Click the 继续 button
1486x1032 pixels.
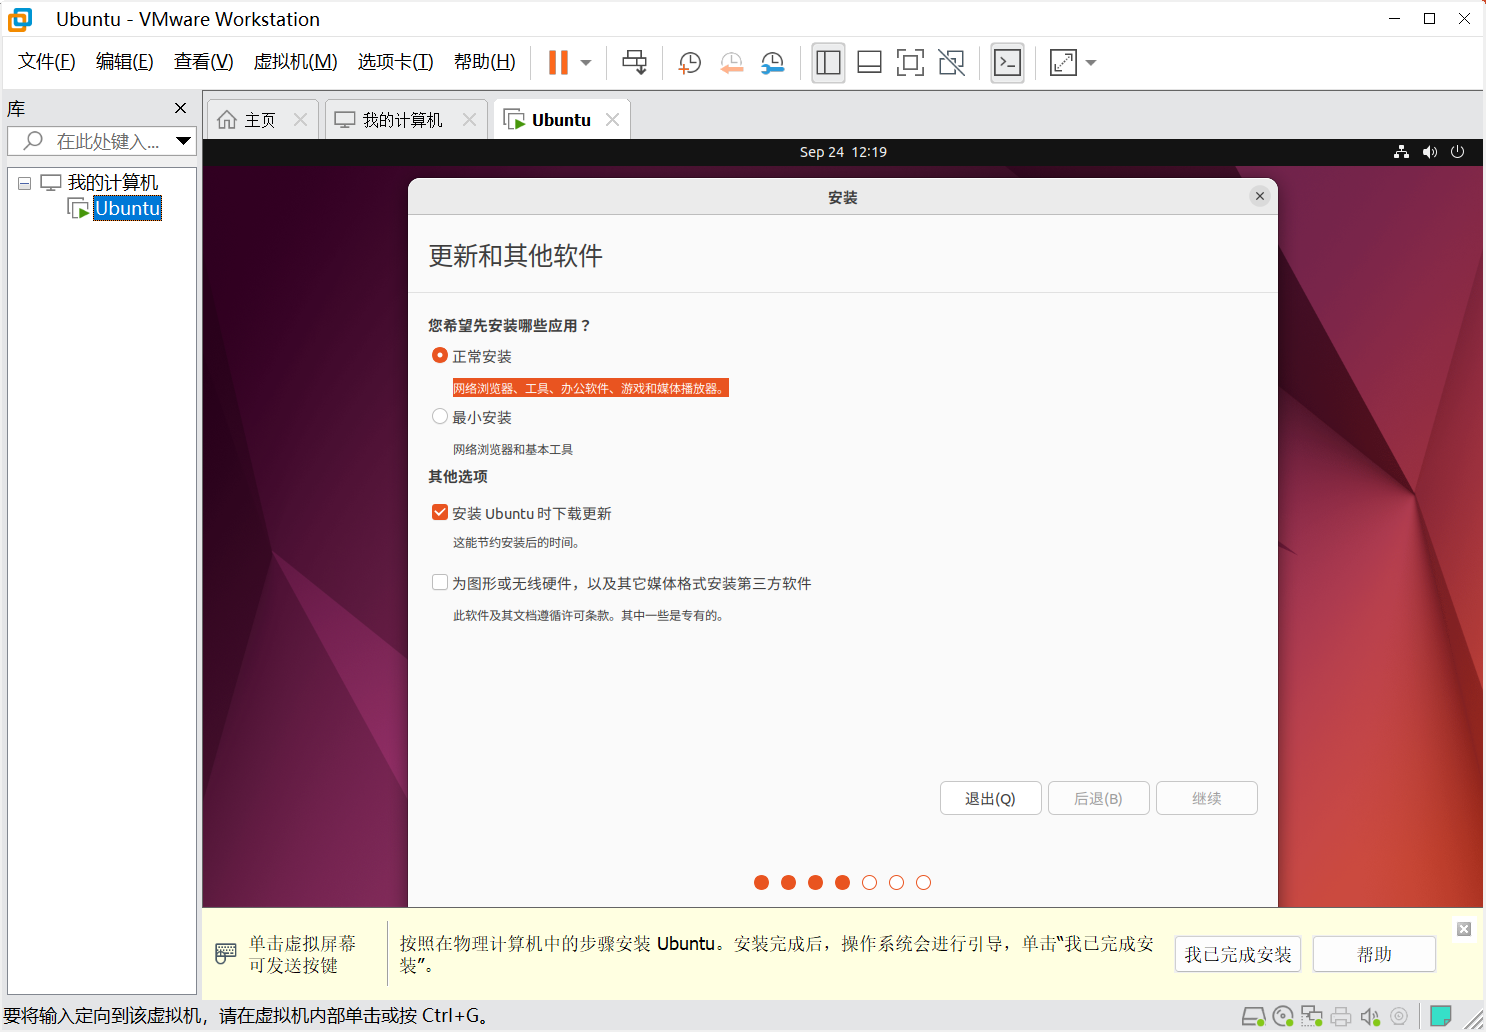tap(1206, 798)
